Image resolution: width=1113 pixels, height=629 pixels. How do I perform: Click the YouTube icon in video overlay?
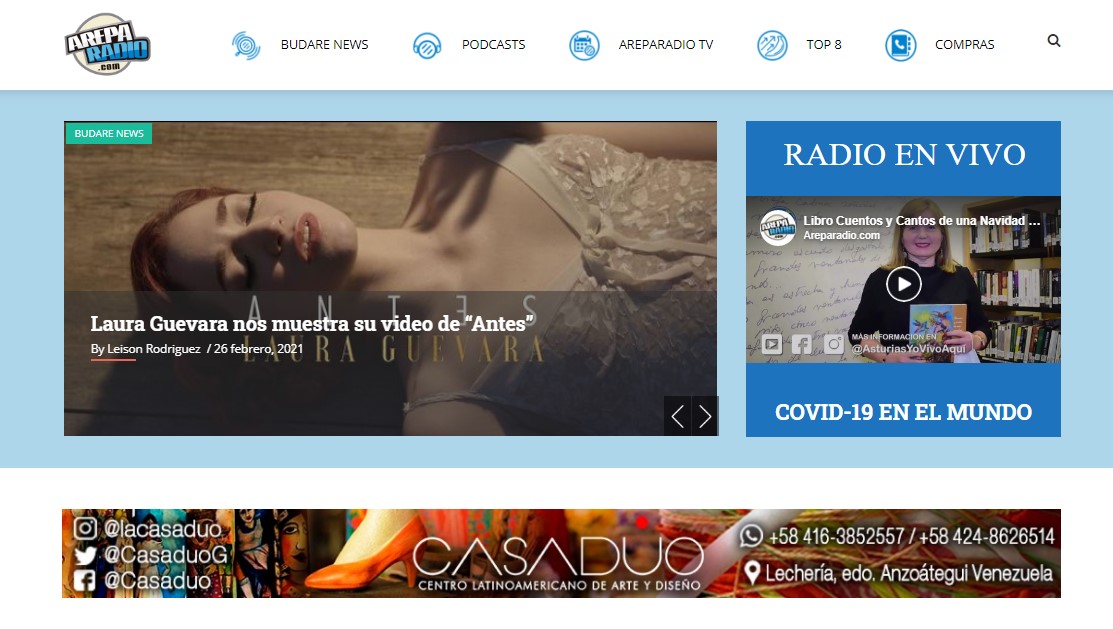(772, 345)
